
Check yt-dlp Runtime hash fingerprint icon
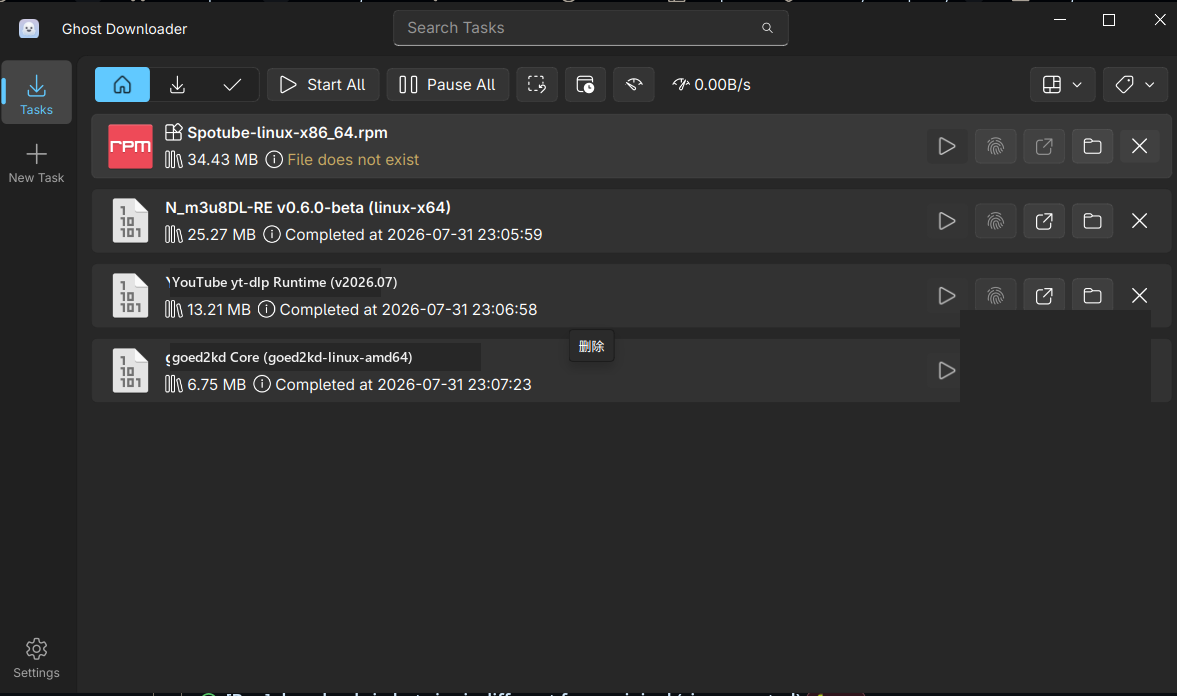[995, 296]
